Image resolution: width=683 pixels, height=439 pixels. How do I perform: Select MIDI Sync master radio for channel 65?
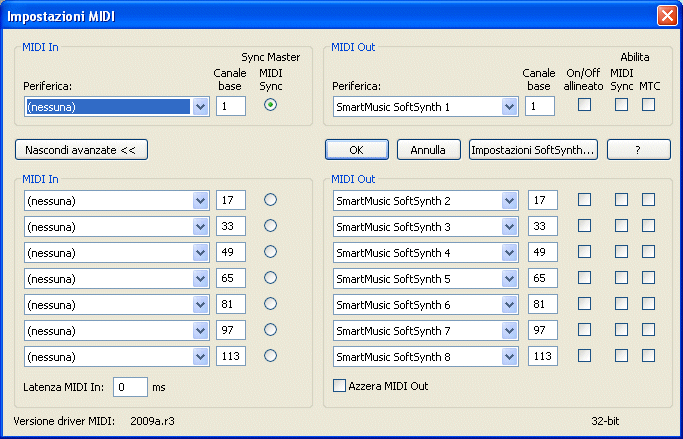[270, 278]
